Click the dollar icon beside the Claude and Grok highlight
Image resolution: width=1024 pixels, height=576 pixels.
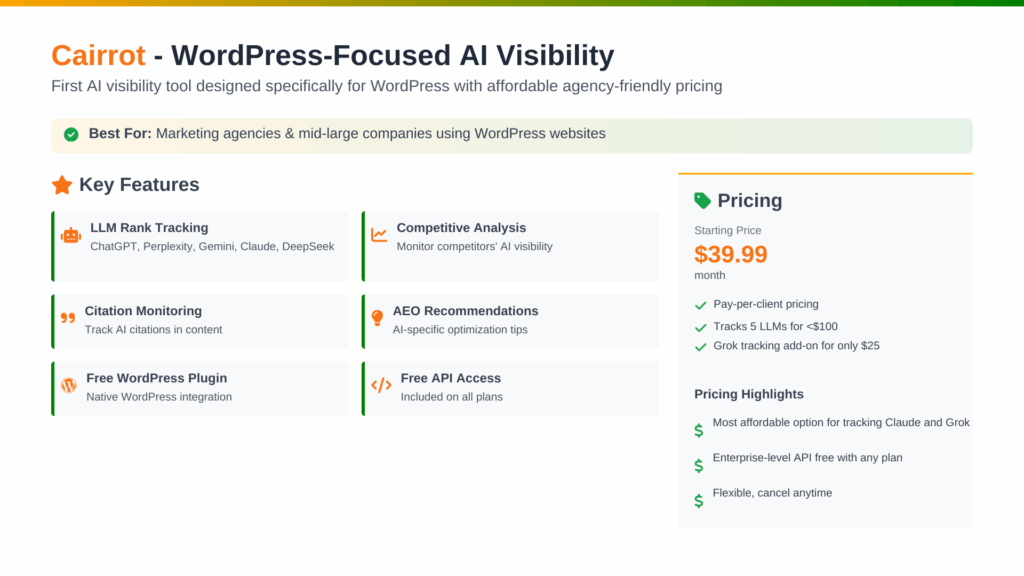tap(698, 430)
